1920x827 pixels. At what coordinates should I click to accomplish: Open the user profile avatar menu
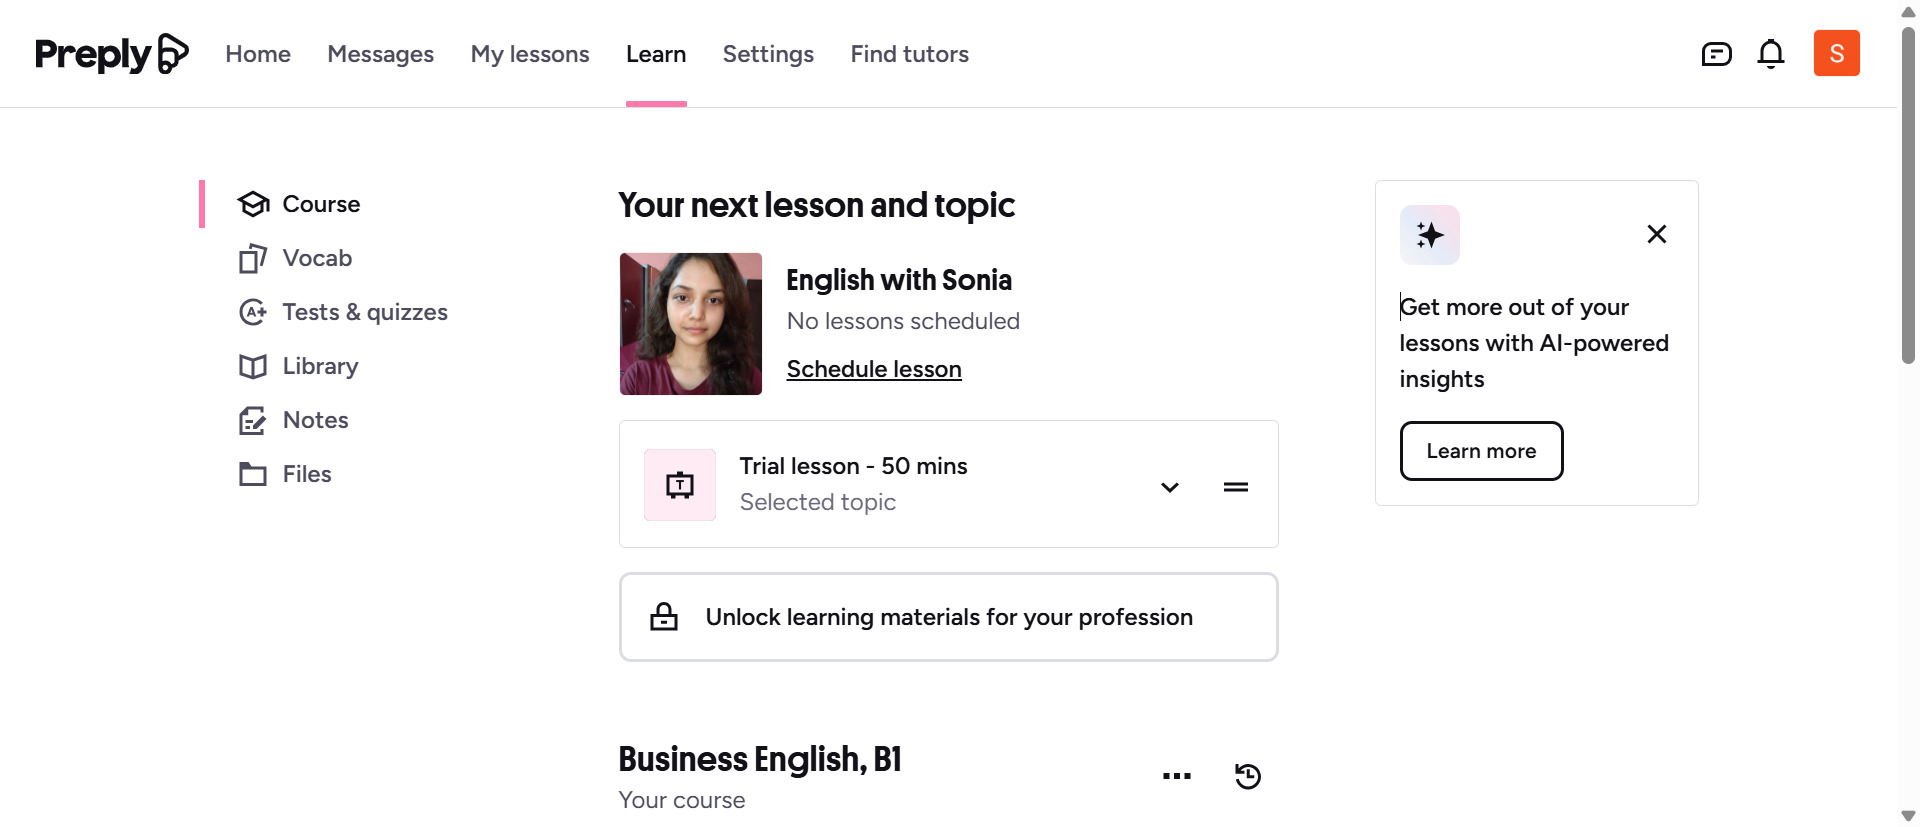pos(1836,53)
